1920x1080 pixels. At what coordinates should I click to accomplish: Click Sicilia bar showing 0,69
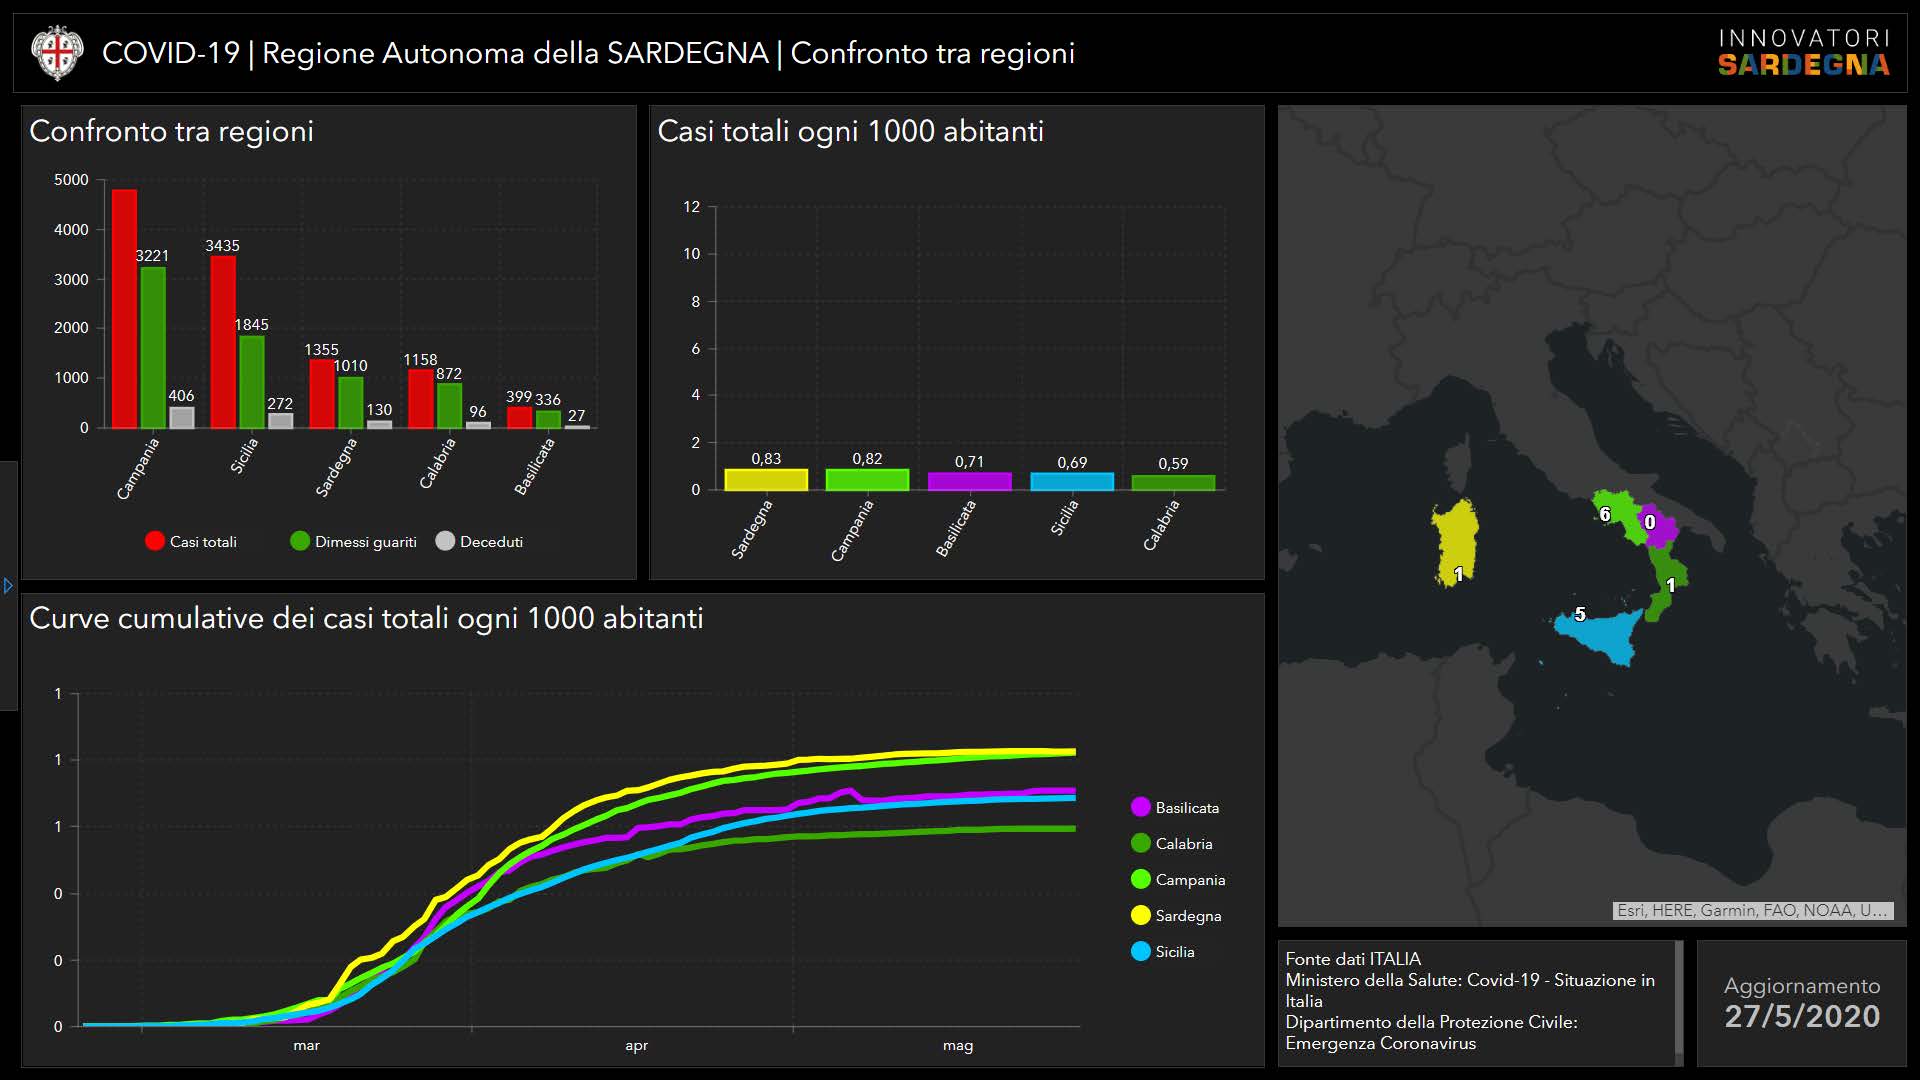point(1071,481)
